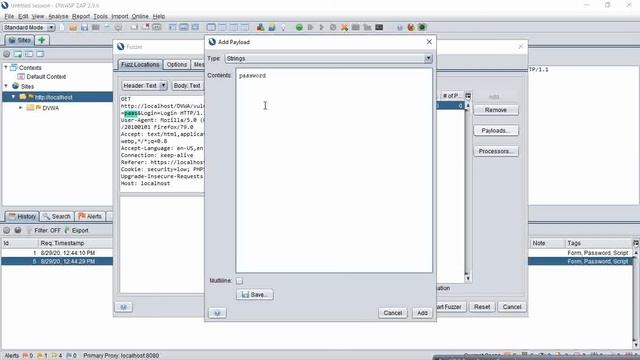Click the Export icon in History toolbar
640x360 pixels.
(x=67, y=230)
